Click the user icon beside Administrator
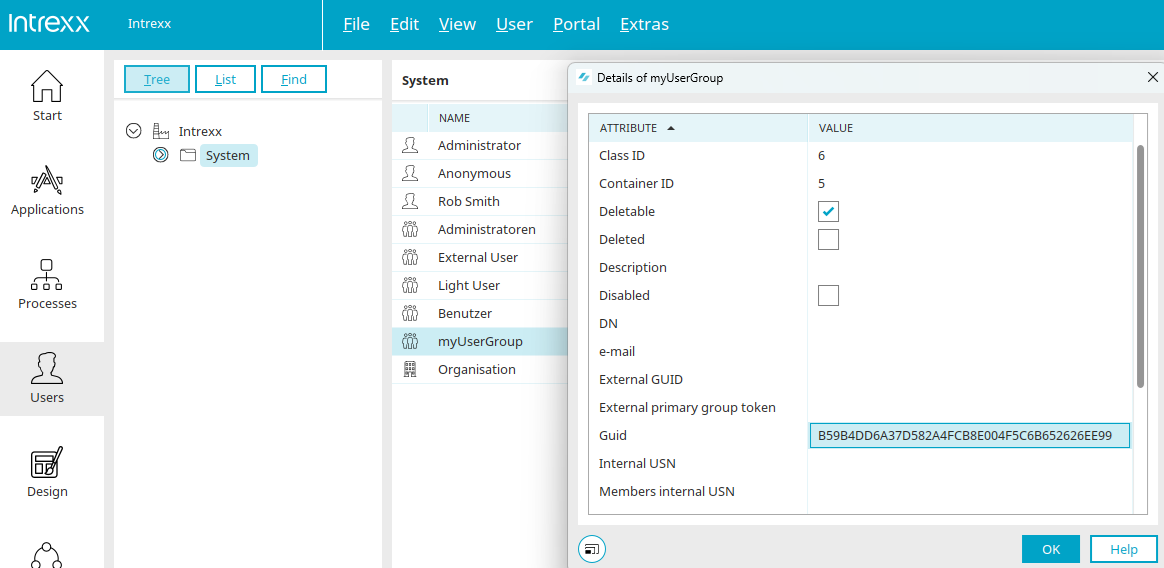The width and height of the screenshot is (1164, 568). coord(410,146)
